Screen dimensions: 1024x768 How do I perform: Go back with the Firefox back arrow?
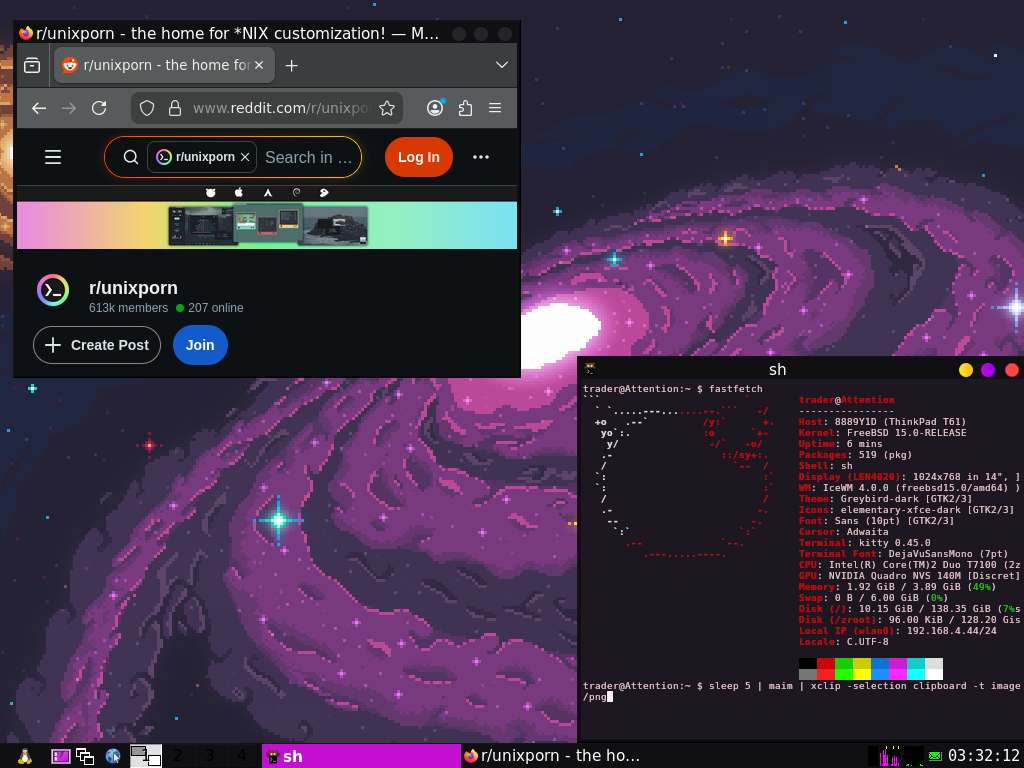tap(39, 108)
